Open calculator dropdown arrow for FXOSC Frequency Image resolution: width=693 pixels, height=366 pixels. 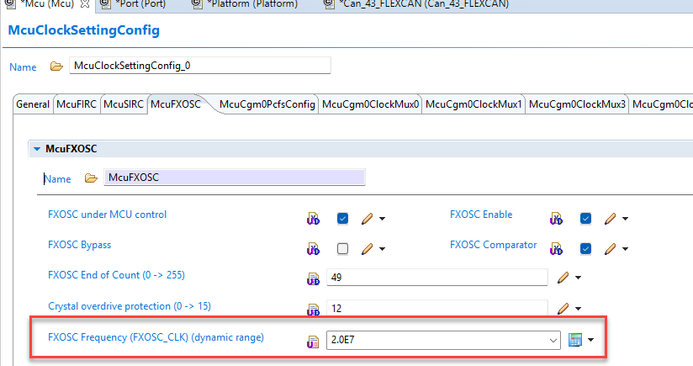pyautogui.click(x=591, y=340)
